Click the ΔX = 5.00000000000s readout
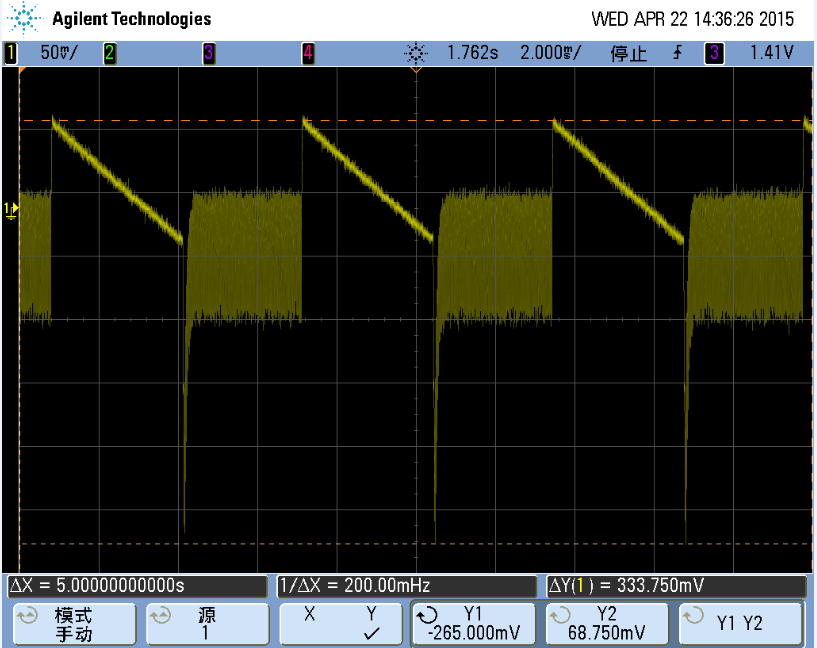 point(138,586)
